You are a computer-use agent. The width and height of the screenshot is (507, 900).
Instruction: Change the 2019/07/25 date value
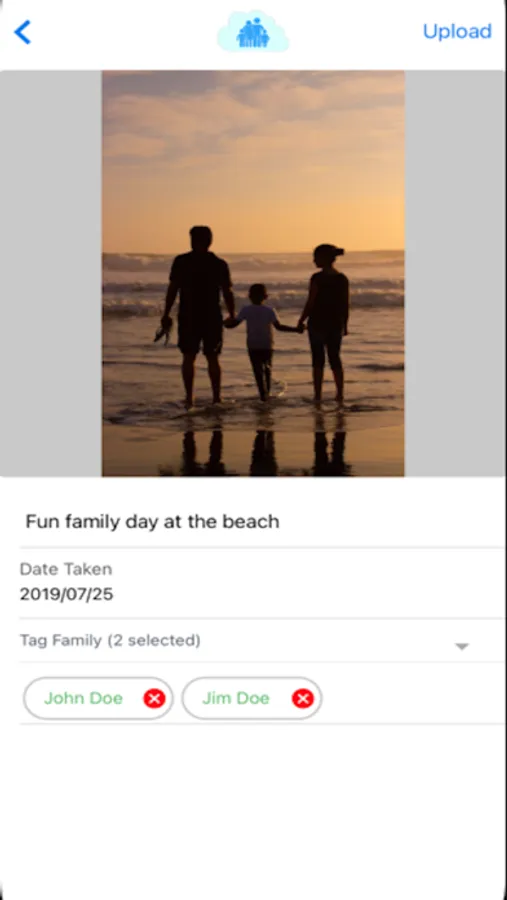tap(66, 594)
